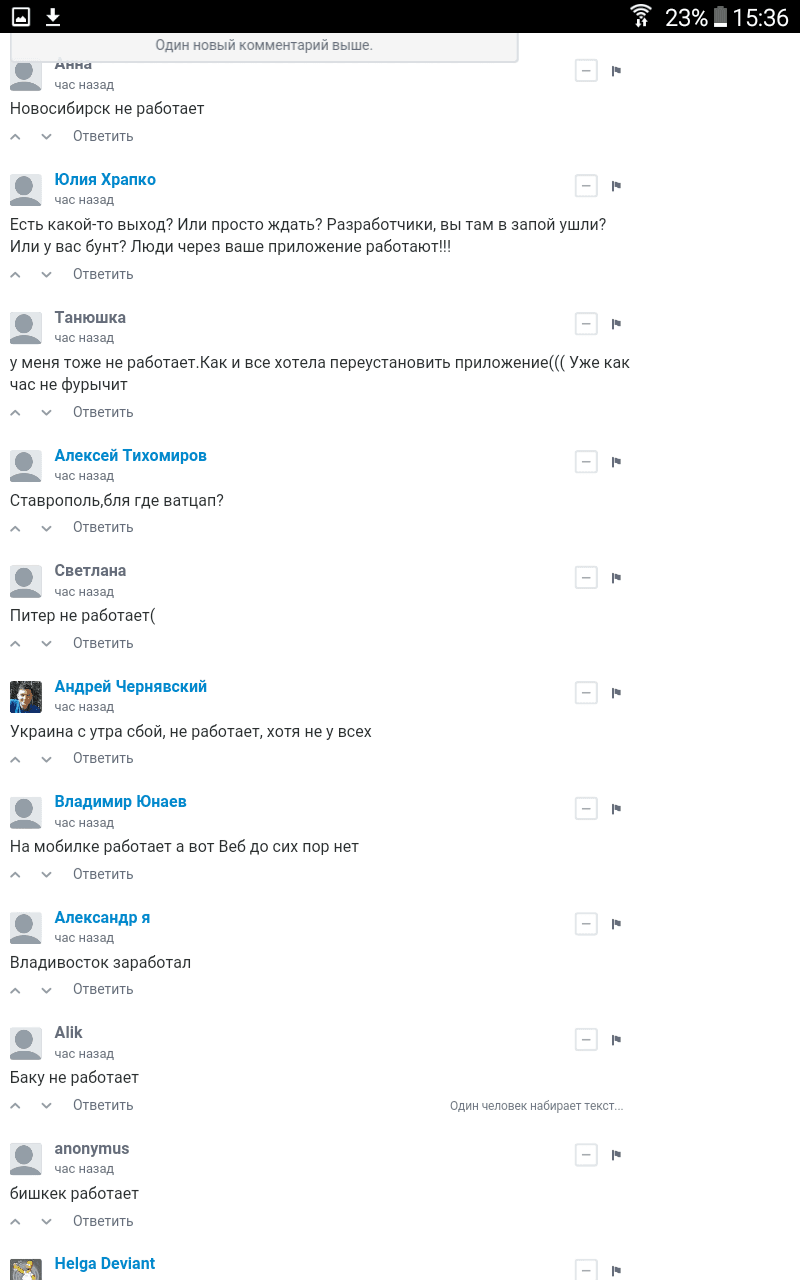Viewport: 800px width, 1280px height.
Task: Show the one new comment above
Action: point(264,46)
